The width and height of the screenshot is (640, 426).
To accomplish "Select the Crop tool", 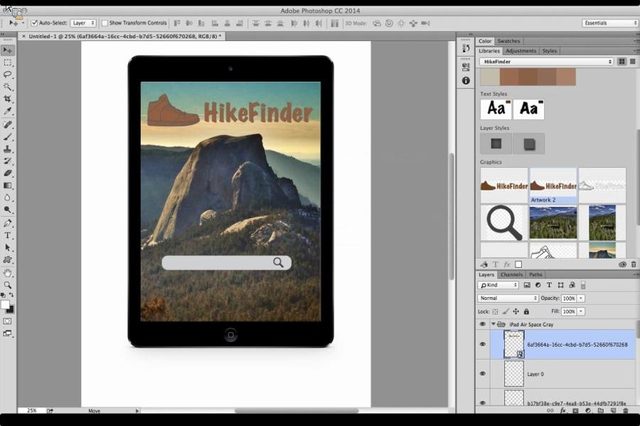I will pos(7,99).
